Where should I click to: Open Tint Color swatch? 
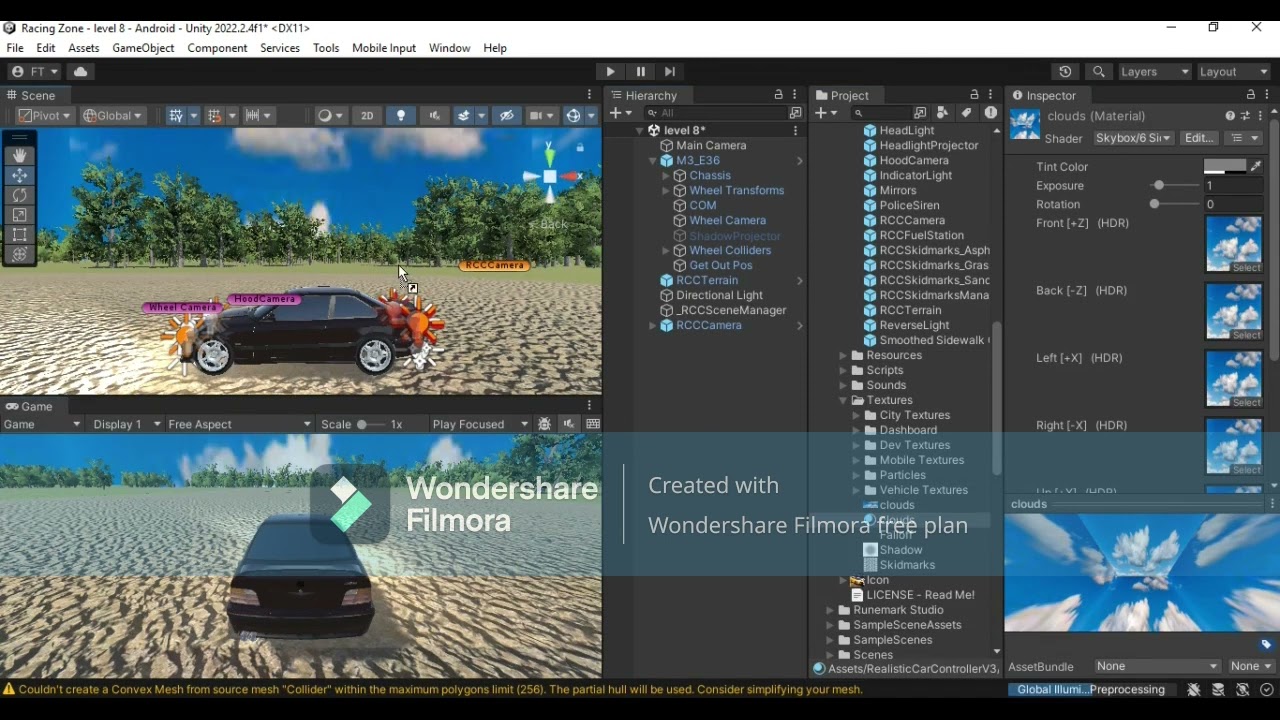[x=1225, y=167]
